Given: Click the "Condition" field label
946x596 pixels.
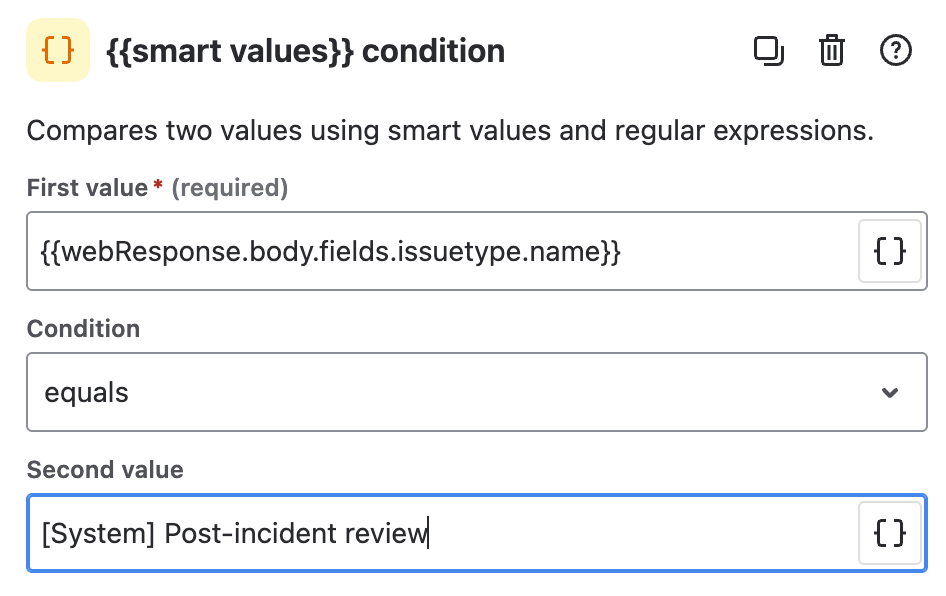Looking at the screenshot, I should tap(83, 329).
